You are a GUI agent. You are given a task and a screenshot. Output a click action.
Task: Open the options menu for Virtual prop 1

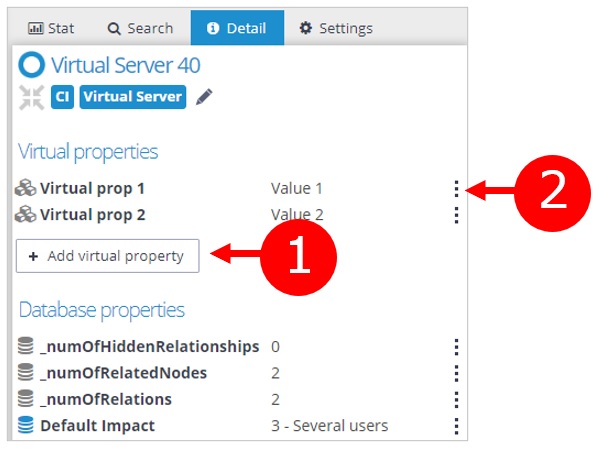coord(456,188)
